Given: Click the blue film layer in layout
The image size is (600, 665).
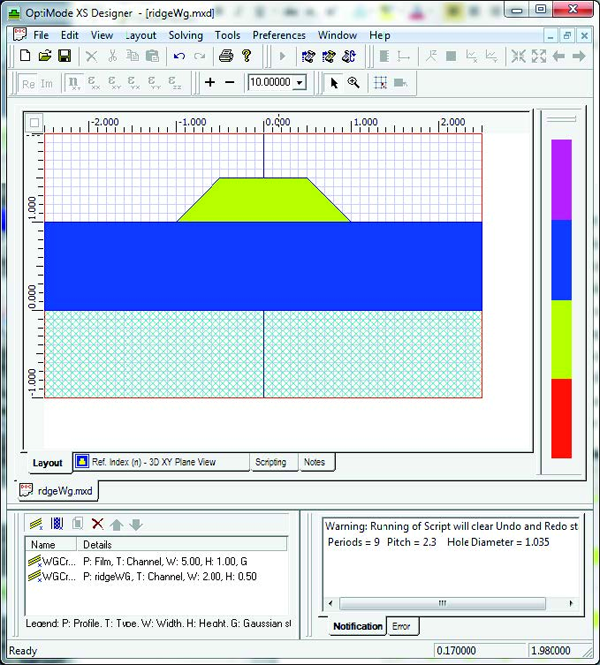Looking at the screenshot, I should coord(263,266).
